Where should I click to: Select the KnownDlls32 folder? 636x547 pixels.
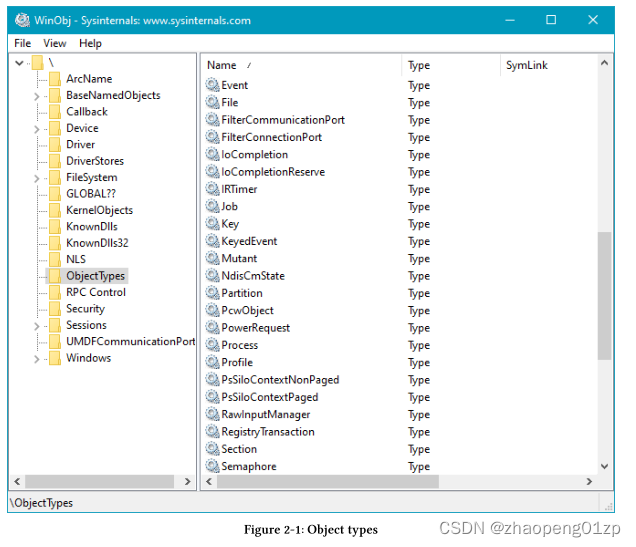pyautogui.click(x=89, y=242)
